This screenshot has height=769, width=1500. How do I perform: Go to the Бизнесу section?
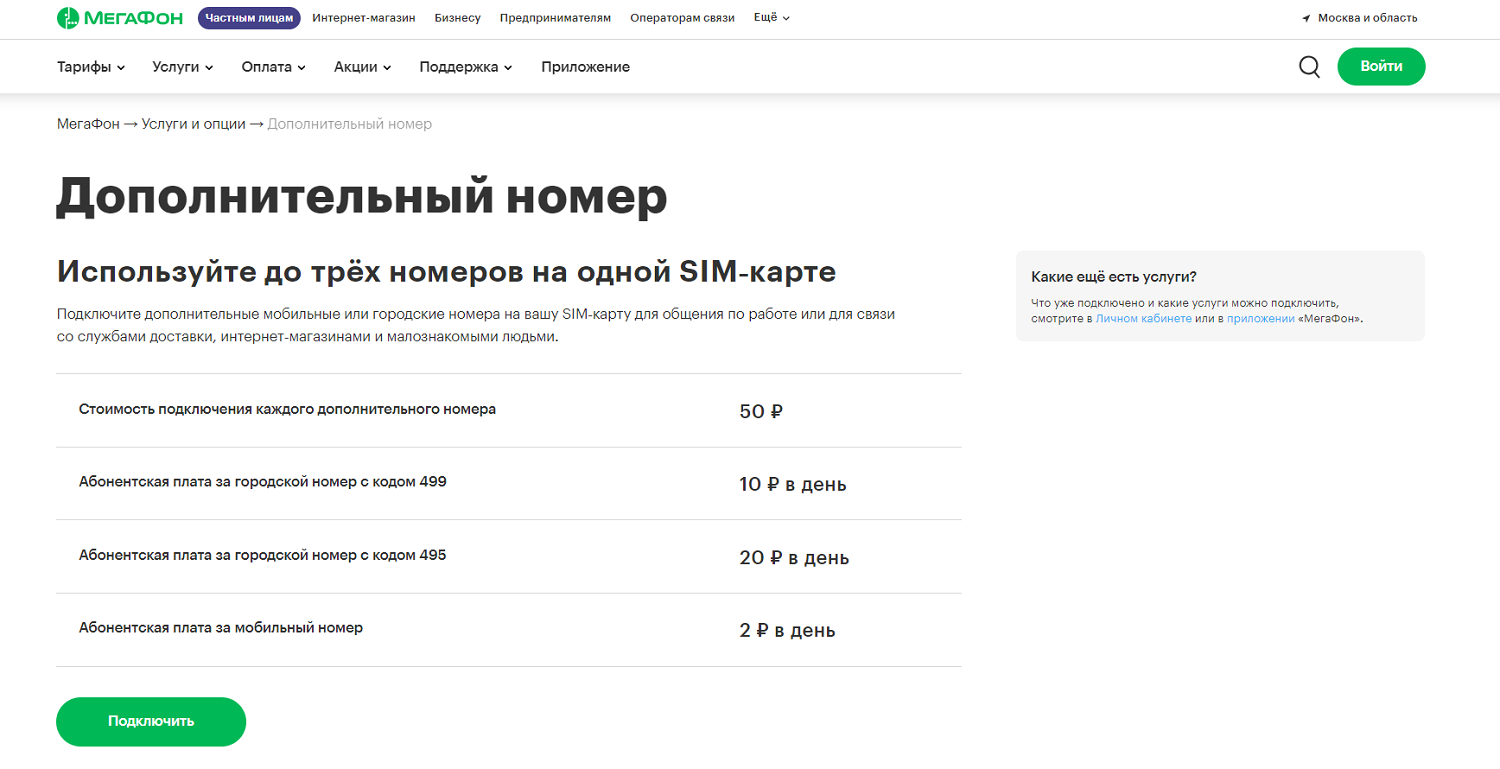coord(458,18)
